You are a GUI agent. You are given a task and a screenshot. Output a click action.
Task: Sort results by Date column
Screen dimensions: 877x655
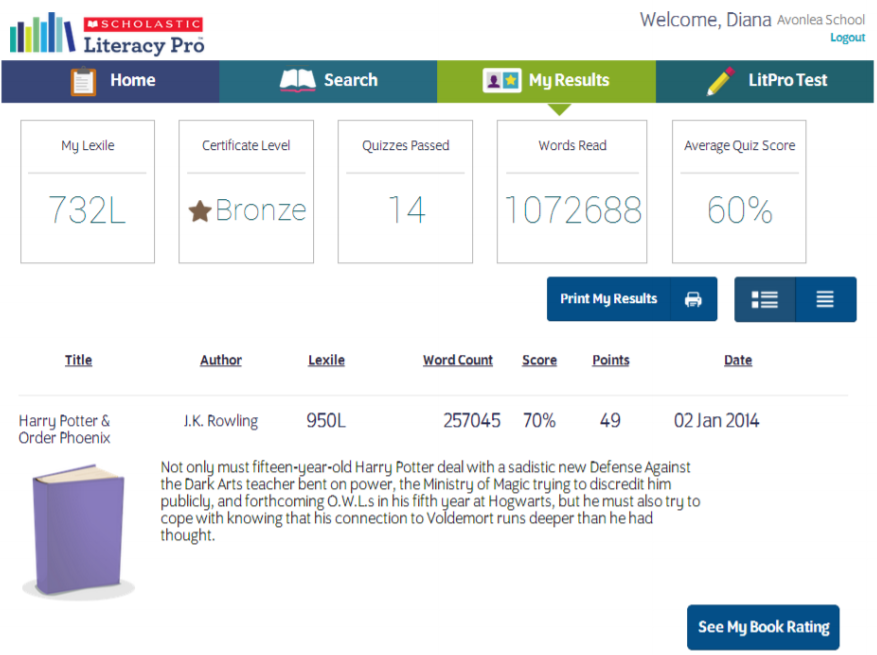pyautogui.click(x=738, y=360)
